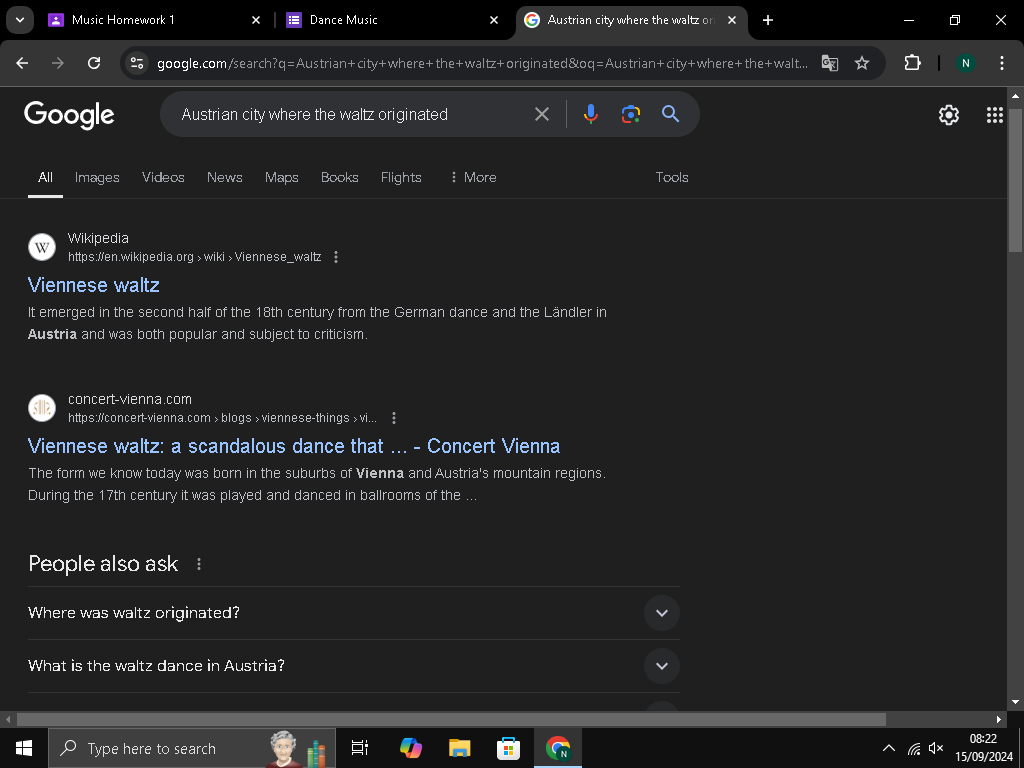This screenshot has height=768, width=1024.
Task: Open the search Tools button
Action: pyautogui.click(x=672, y=177)
